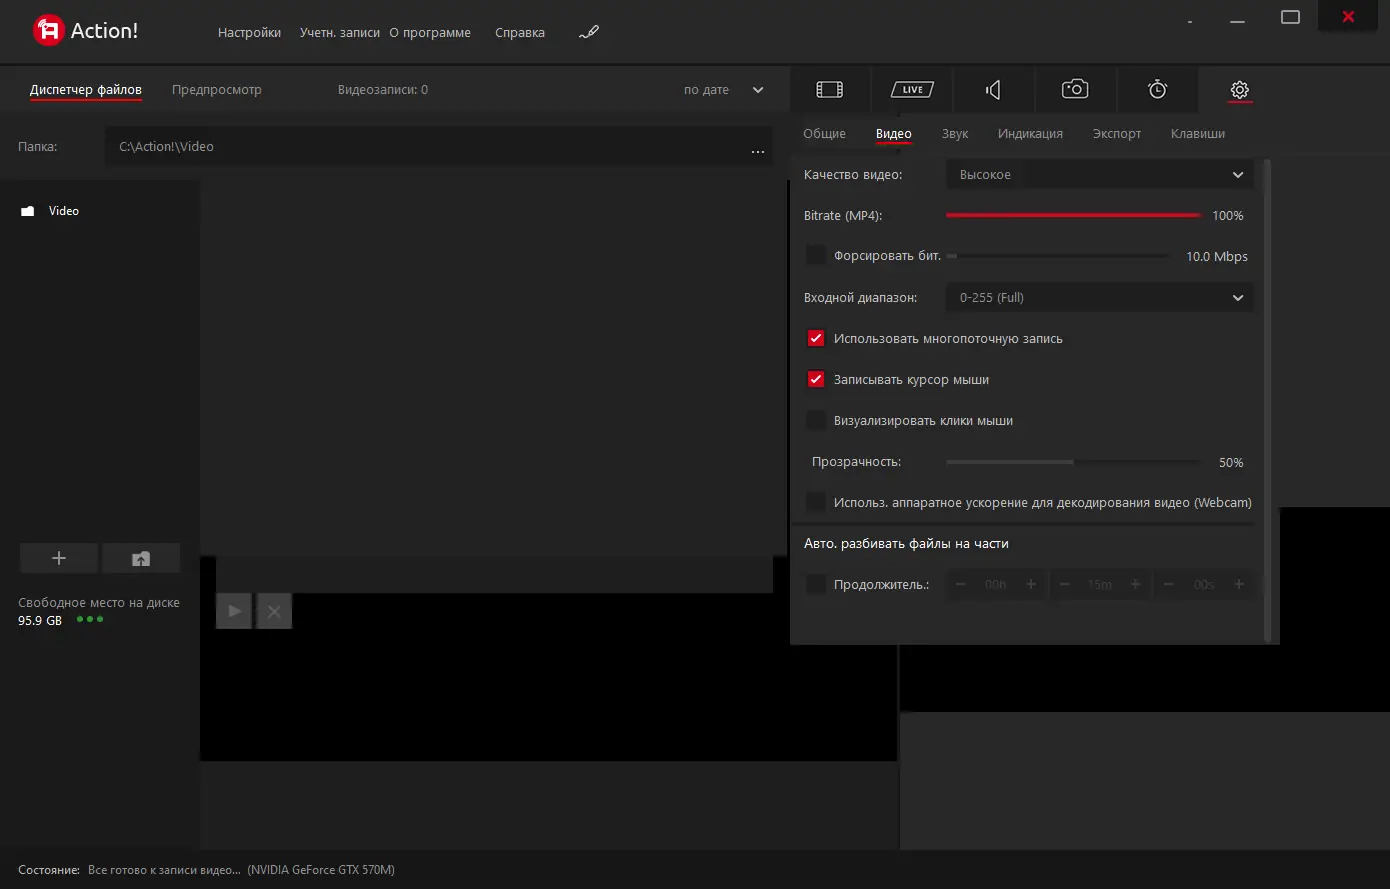Viewport: 1390px width, 889px height.
Task: Click the Action! logo icon
Action: 48,31
